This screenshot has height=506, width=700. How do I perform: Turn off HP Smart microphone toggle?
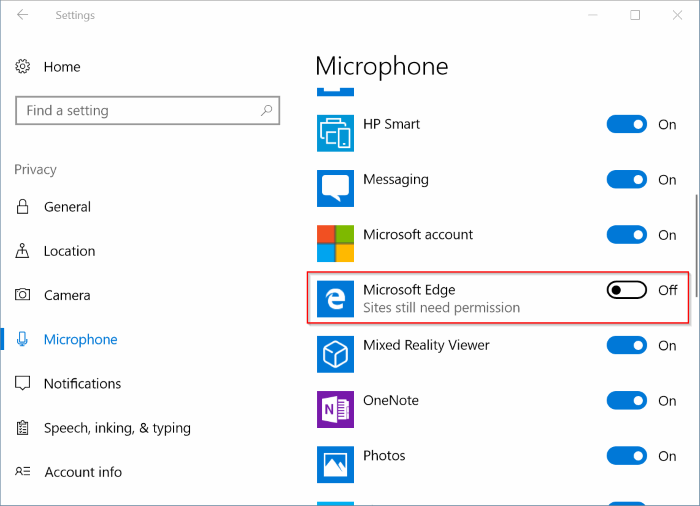point(626,124)
